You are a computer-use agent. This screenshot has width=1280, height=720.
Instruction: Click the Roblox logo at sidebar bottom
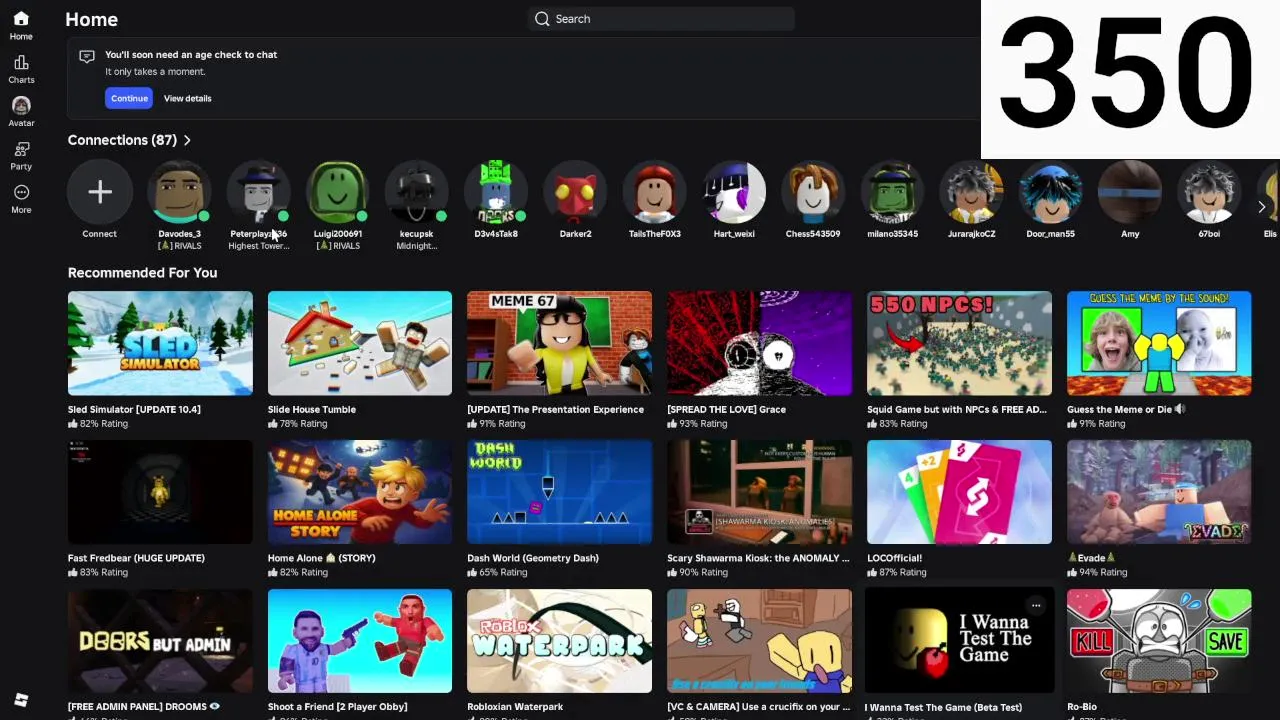tap(21, 700)
